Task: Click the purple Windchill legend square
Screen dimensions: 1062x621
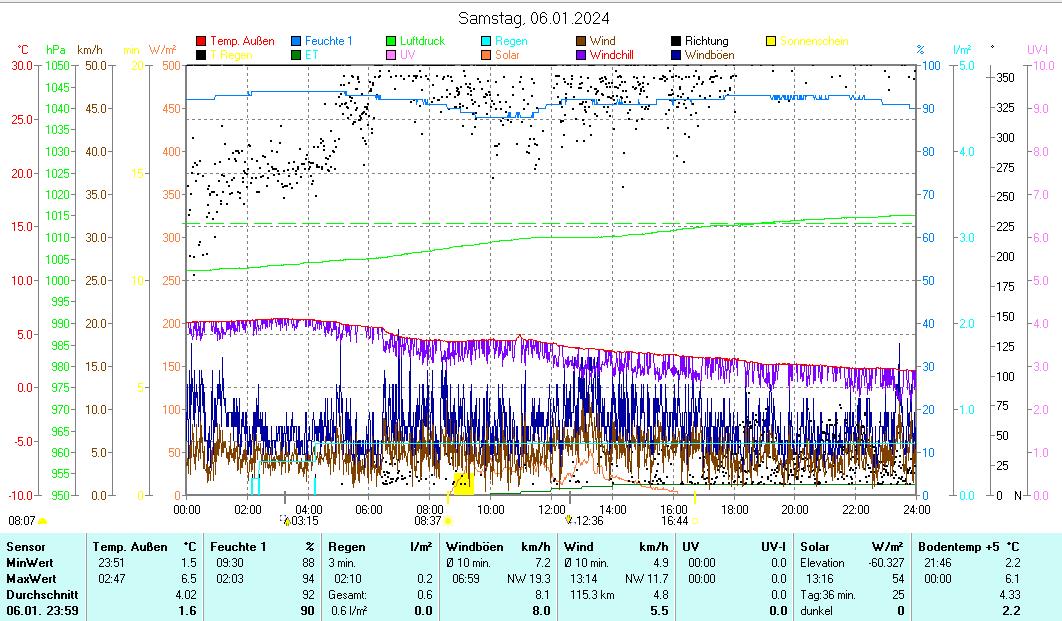Action: (x=581, y=55)
